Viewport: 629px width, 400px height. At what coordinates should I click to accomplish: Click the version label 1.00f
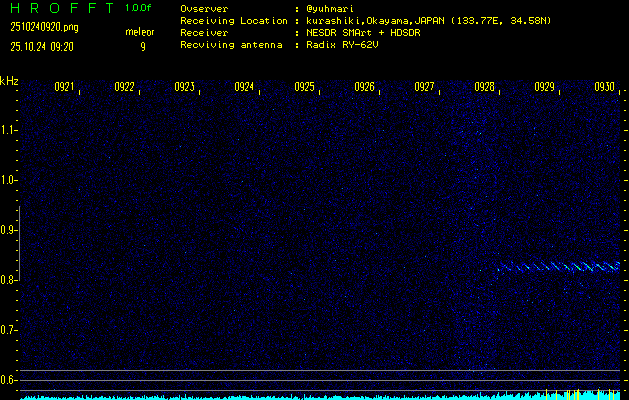pyautogui.click(x=139, y=8)
